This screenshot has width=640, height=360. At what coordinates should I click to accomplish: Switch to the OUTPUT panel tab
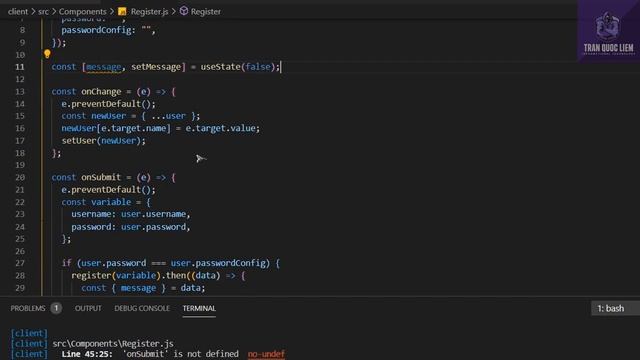coord(88,308)
